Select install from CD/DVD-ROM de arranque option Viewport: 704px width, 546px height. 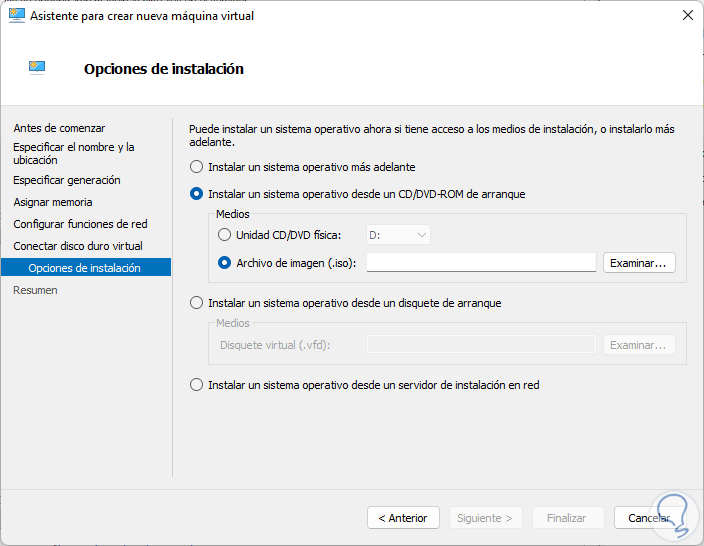click(197, 194)
